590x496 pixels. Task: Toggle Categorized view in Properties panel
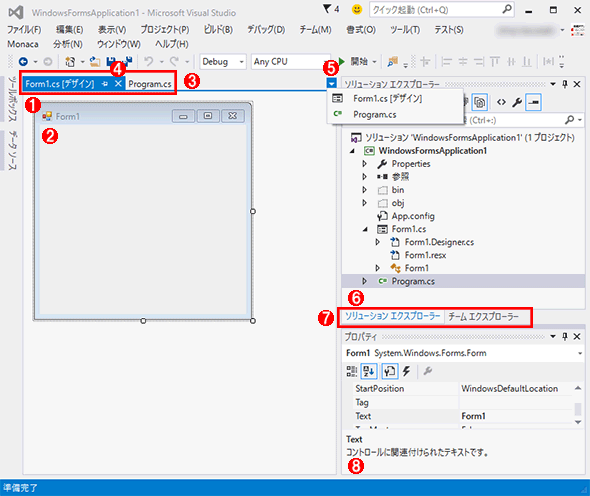[x=352, y=371]
